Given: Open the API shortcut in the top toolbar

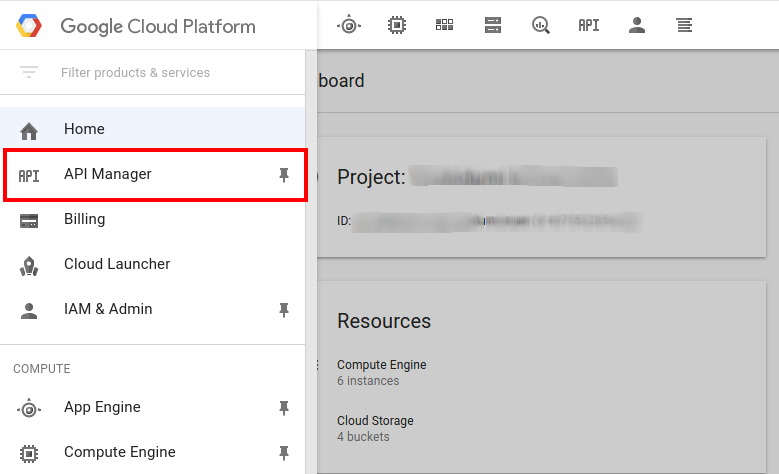Looking at the screenshot, I should pyautogui.click(x=589, y=25).
